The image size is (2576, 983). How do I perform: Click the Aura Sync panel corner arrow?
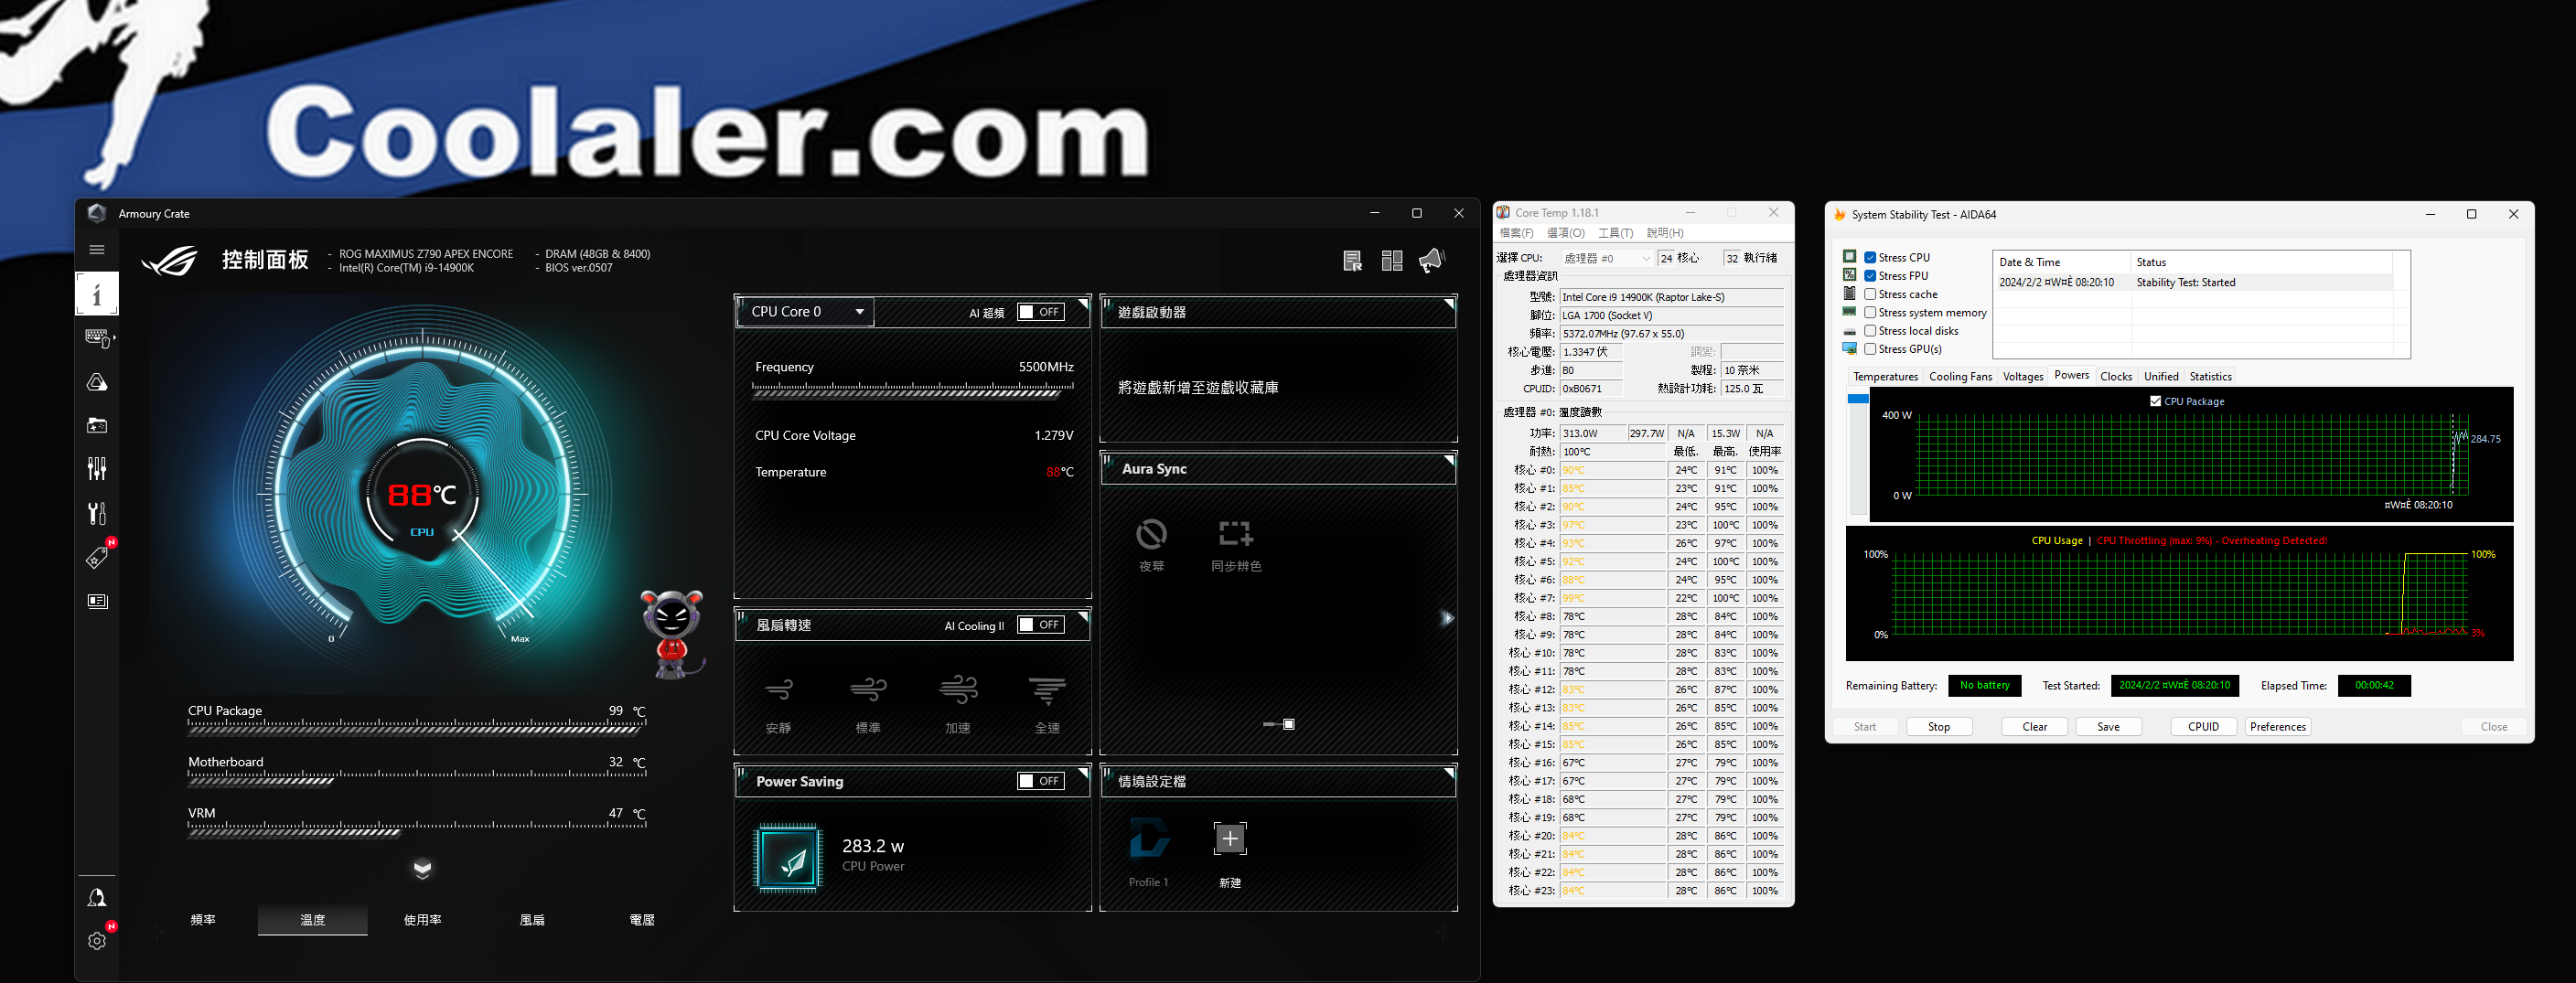(1449, 461)
